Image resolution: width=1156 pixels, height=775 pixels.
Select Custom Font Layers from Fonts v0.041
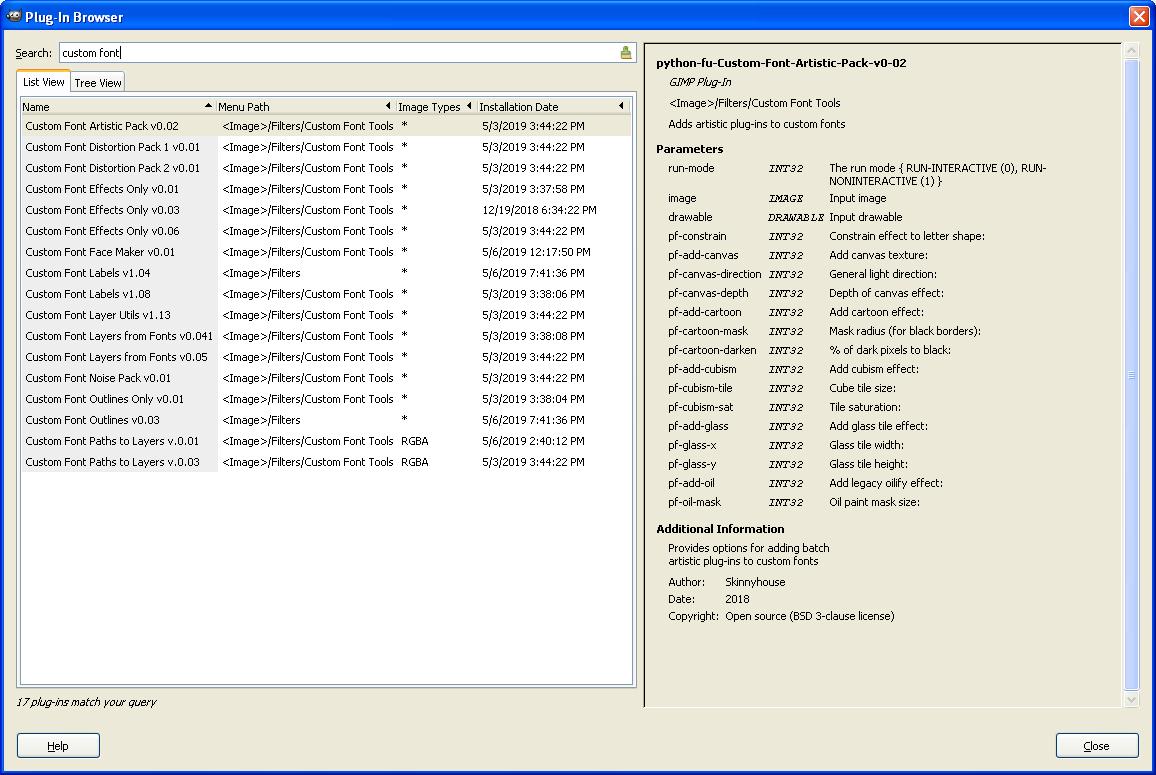tap(326, 336)
